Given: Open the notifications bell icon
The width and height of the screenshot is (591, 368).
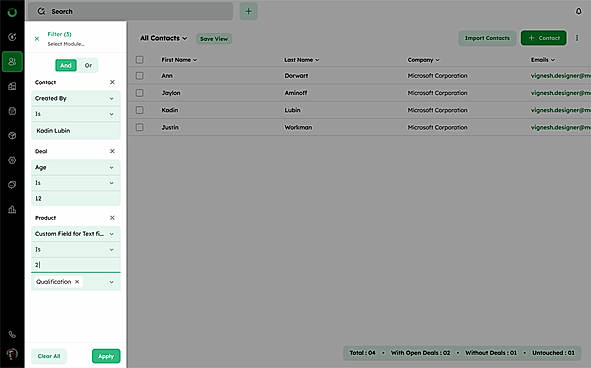Looking at the screenshot, I should 578,11.
